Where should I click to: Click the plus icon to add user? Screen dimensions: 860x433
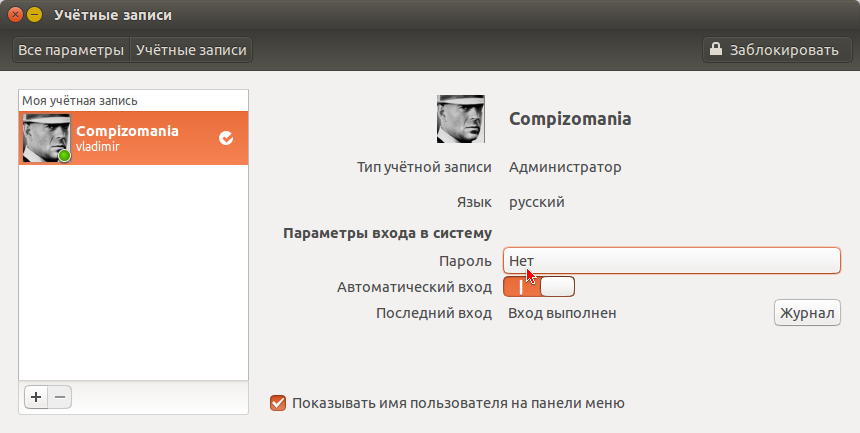pyautogui.click(x=36, y=397)
